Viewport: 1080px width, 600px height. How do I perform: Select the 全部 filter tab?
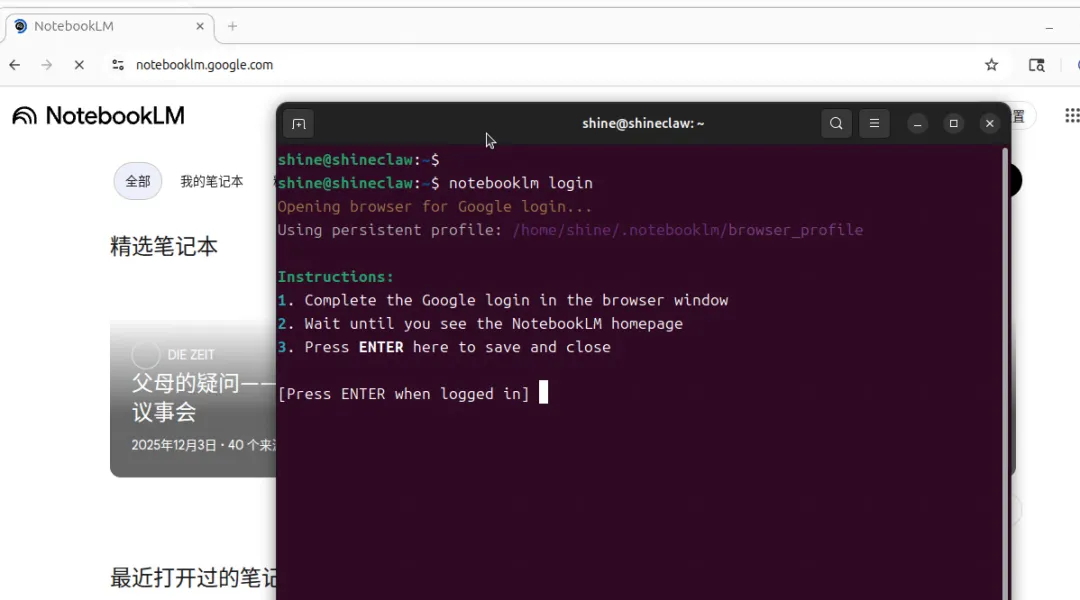tap(138, 181)
